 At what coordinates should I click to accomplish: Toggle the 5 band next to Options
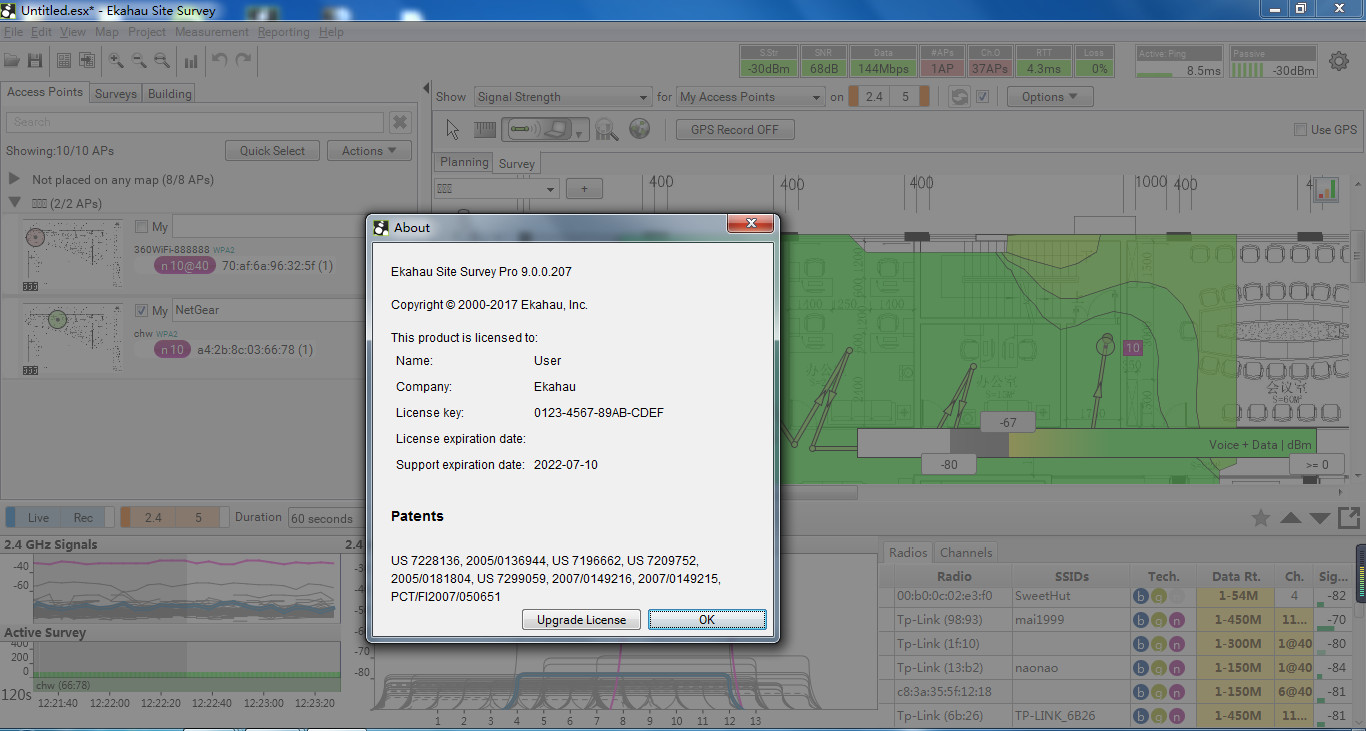coord(905,97)
